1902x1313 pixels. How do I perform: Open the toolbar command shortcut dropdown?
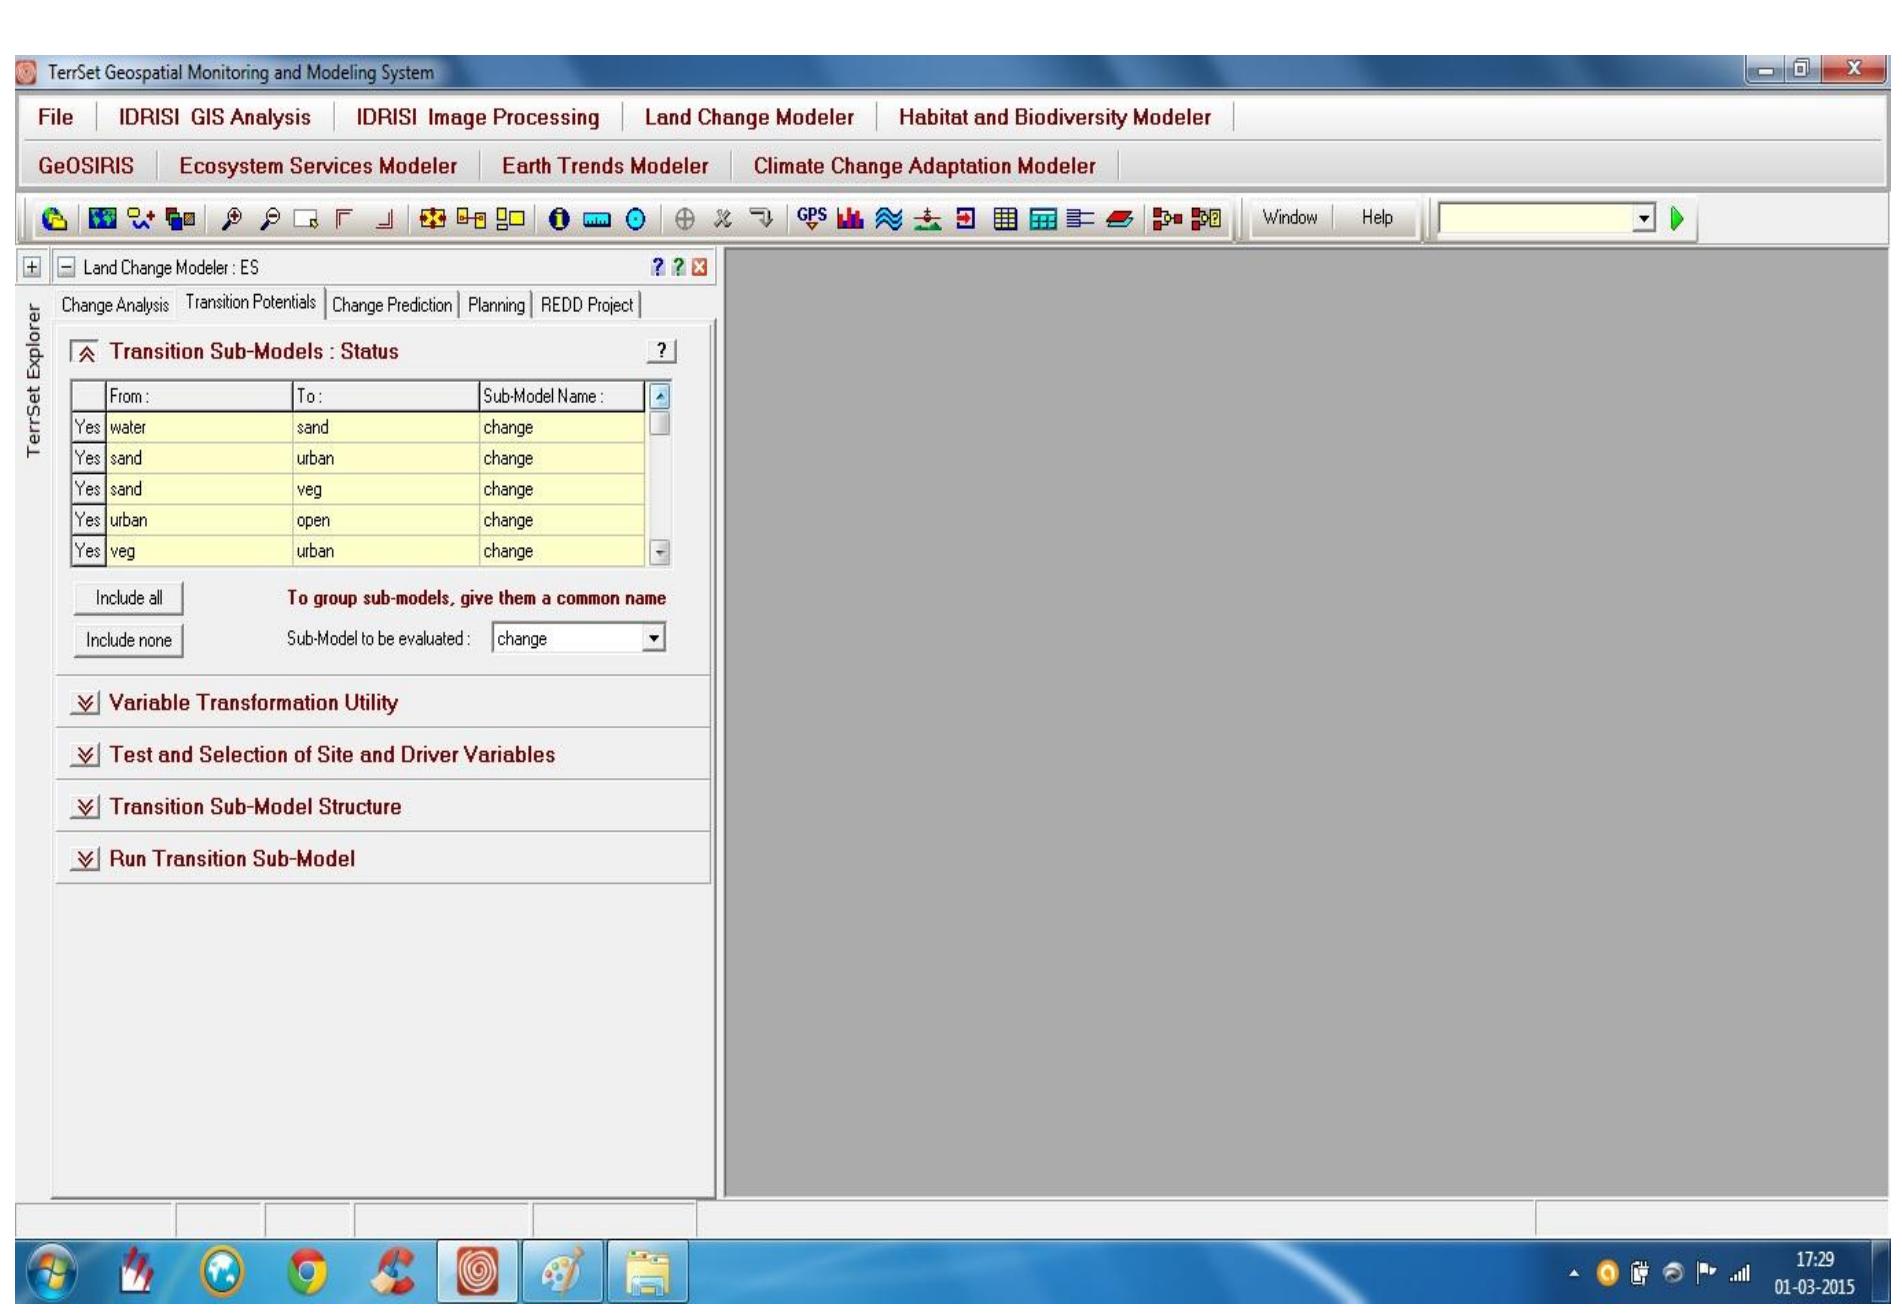coord(1644,218)
